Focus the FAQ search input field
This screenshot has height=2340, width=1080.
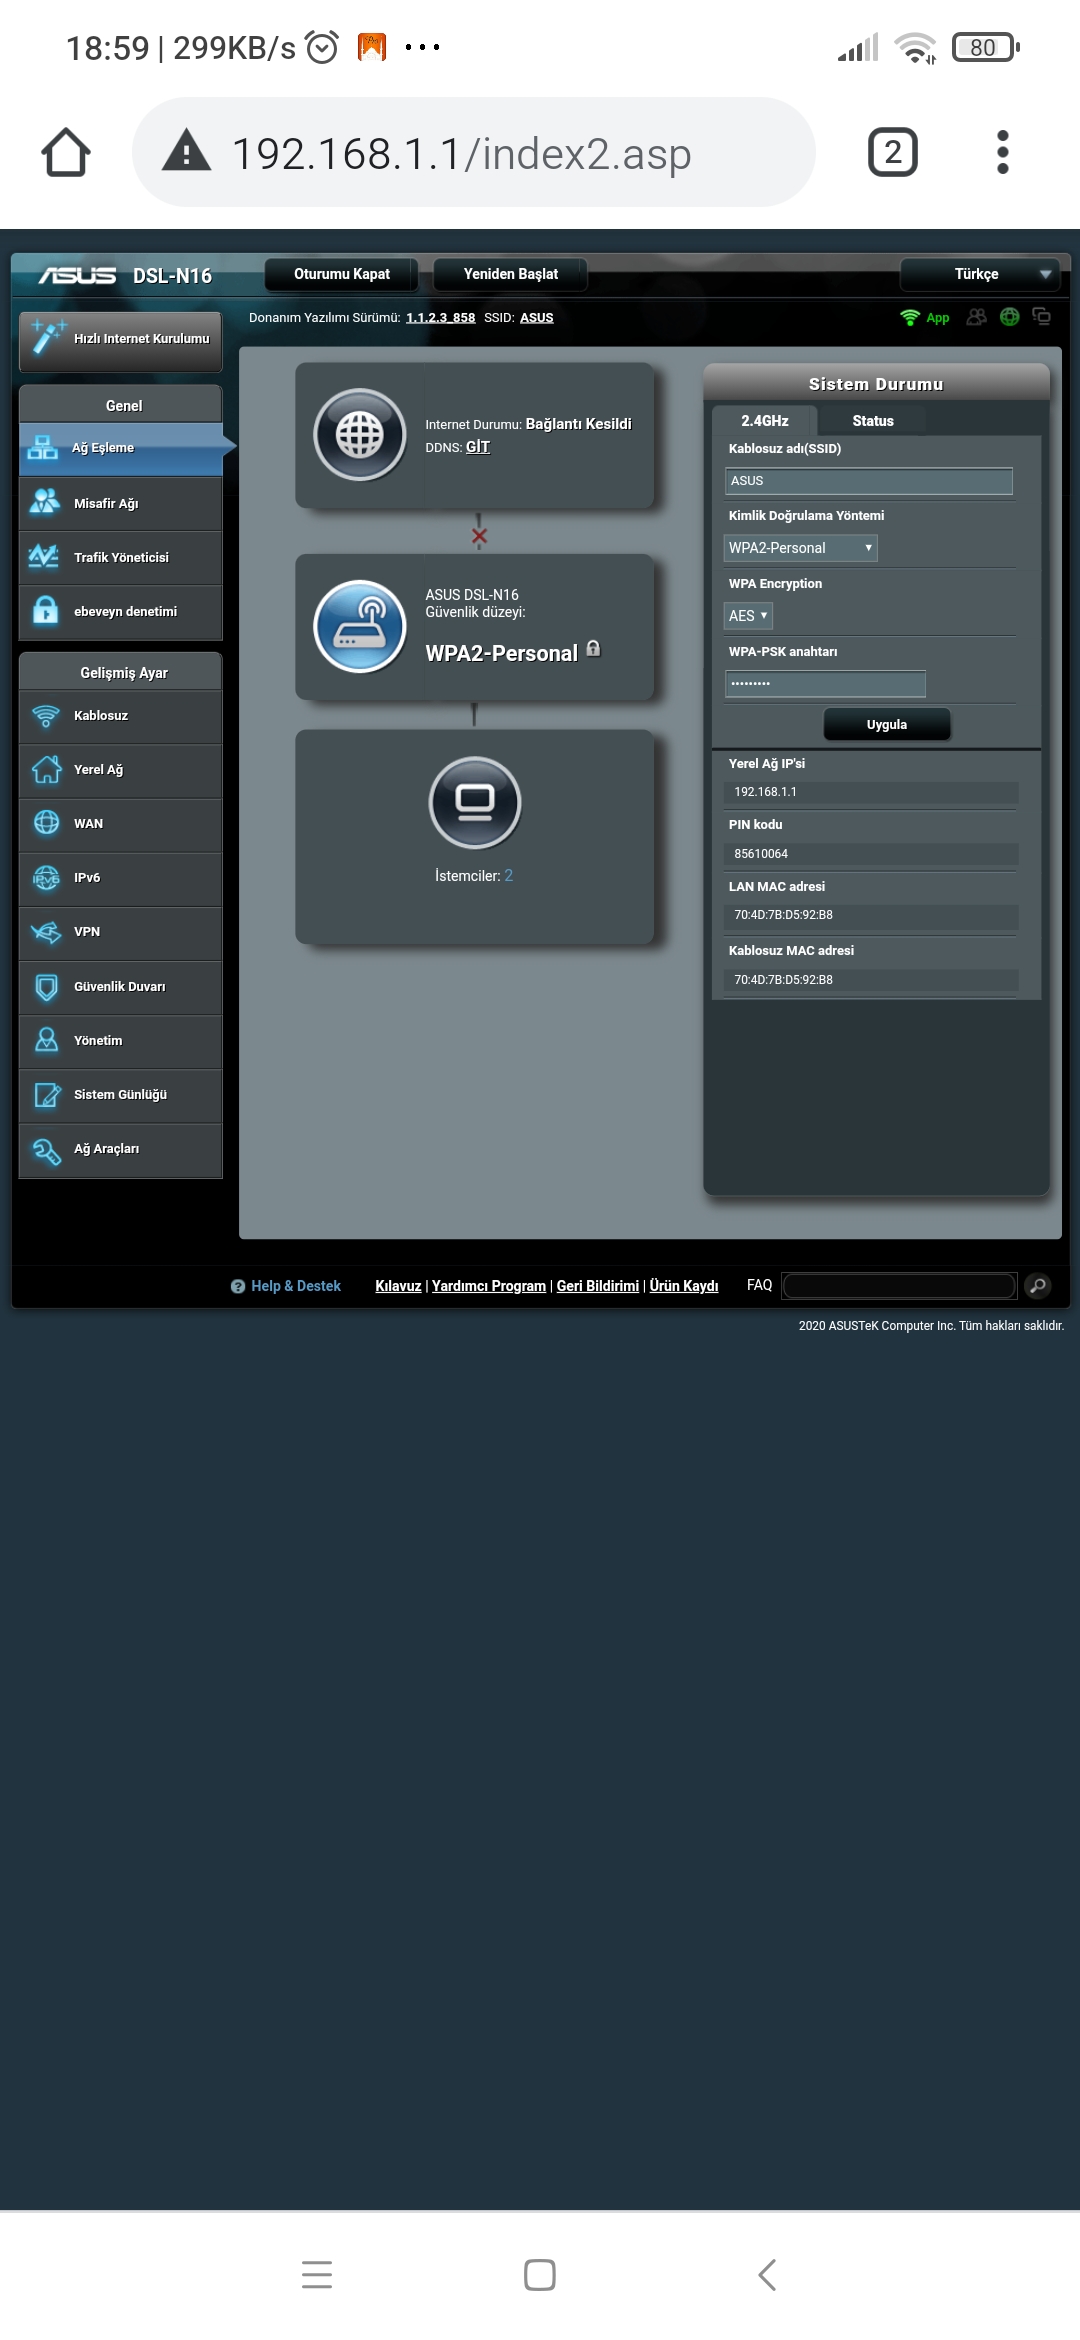[900, 1286]
